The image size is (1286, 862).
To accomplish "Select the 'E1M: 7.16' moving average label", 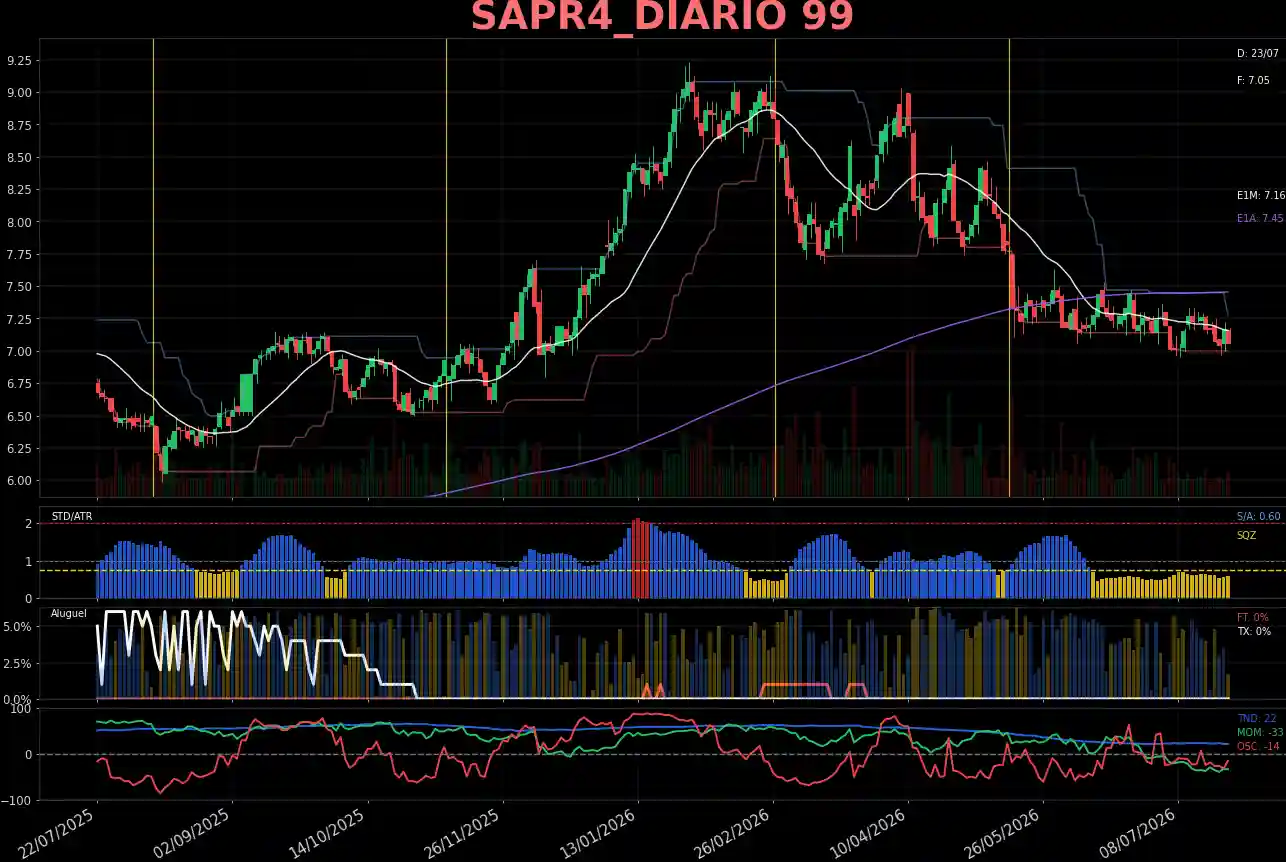I will pyautogui.click(x=1260, y=196).
